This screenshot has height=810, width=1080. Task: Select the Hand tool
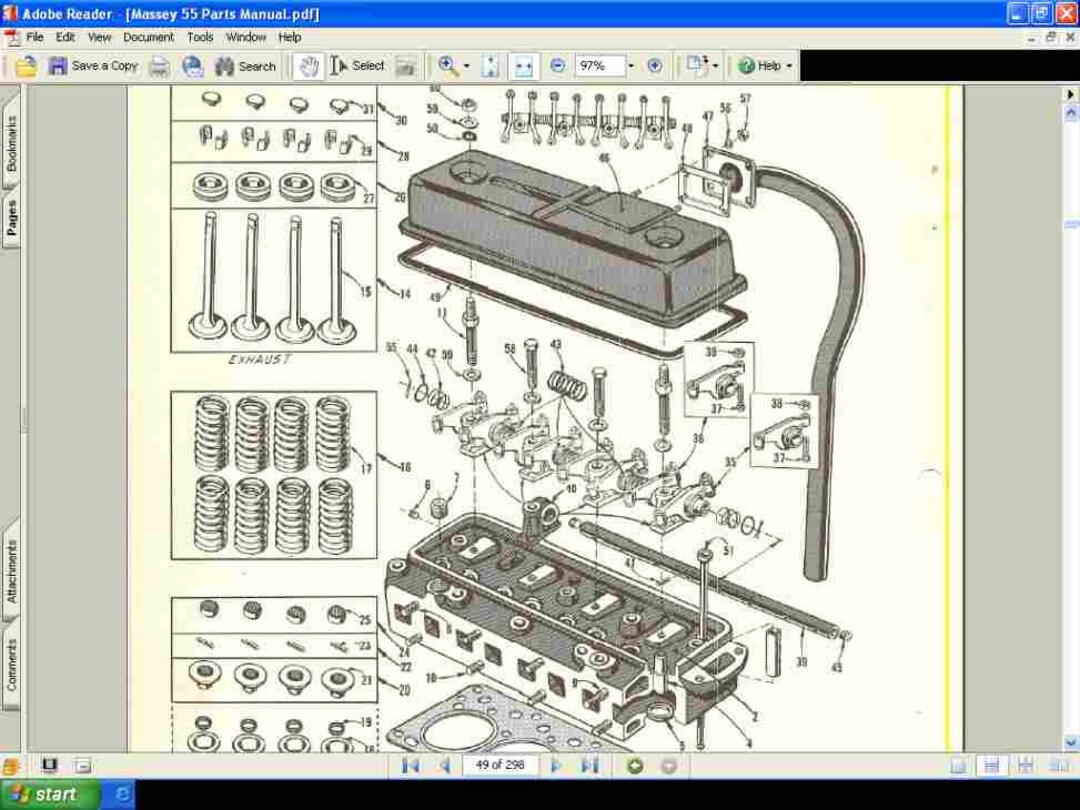click(x=307, y=66)
